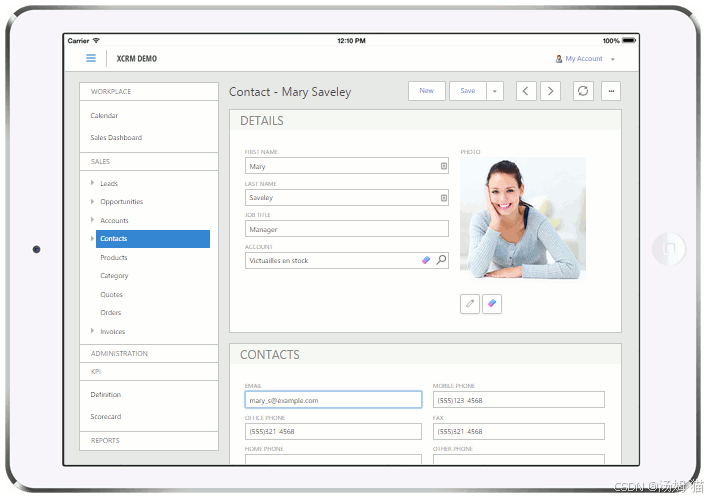Search accounts with magnifier icon

click(441, 260)
